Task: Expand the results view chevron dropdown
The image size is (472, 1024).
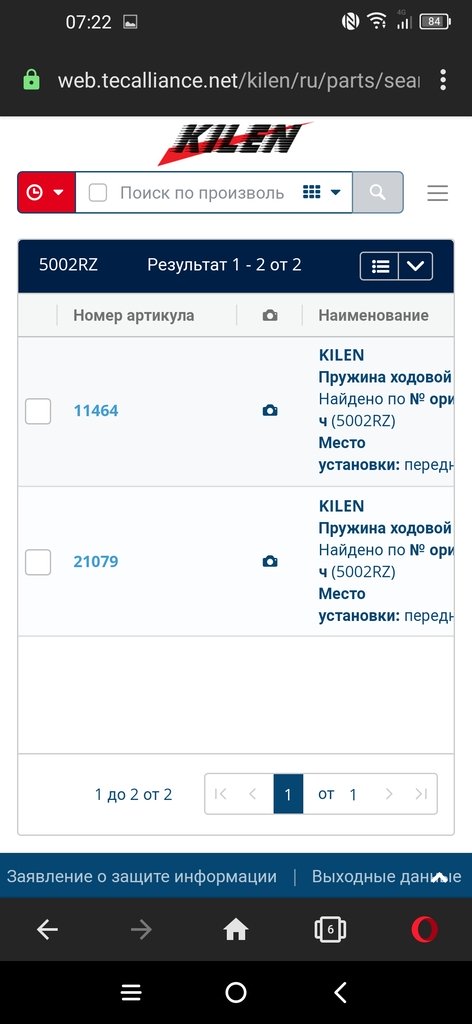Action: pyautogui.click(x=416, y=266)
